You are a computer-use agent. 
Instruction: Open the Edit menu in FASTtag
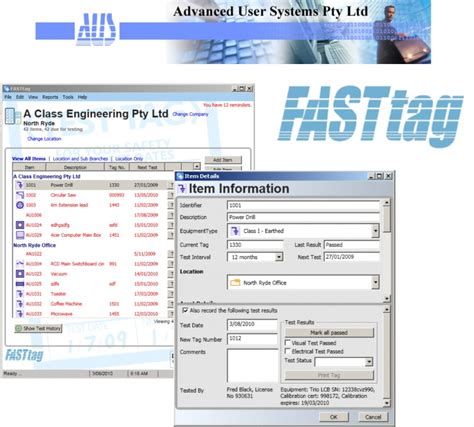click(x=20, y=97)
